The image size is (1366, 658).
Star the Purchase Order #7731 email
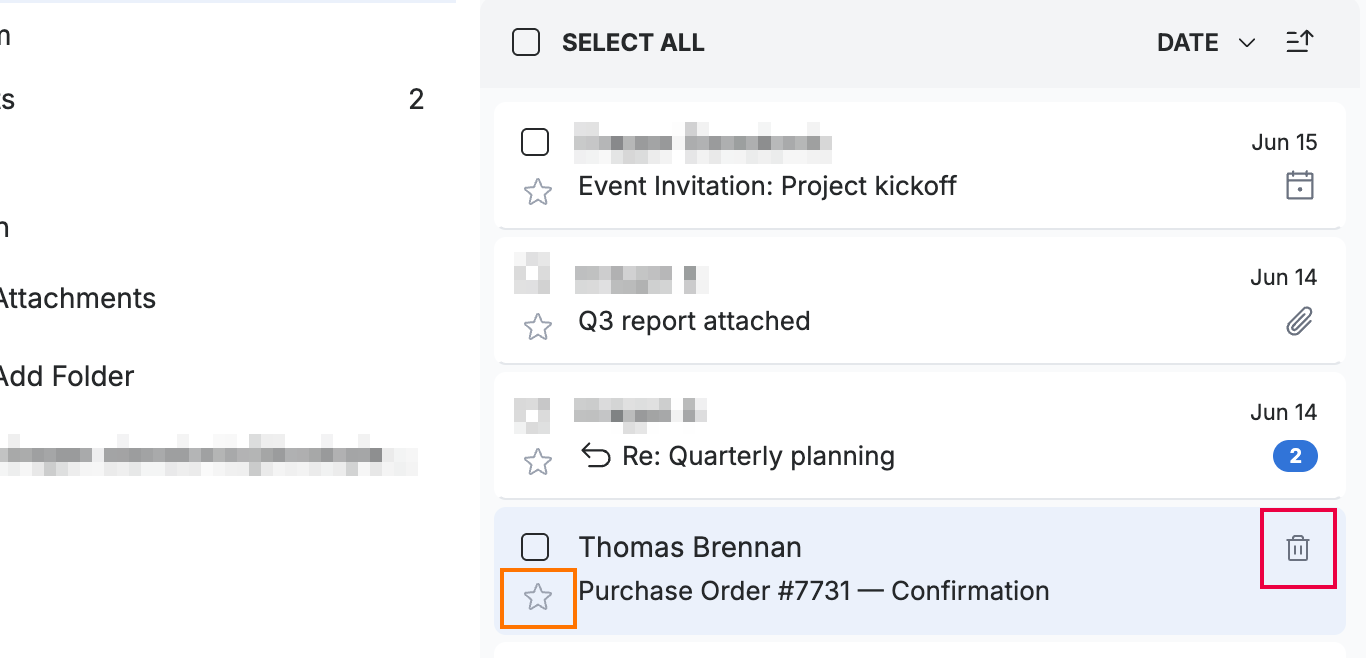click(538, 598)
